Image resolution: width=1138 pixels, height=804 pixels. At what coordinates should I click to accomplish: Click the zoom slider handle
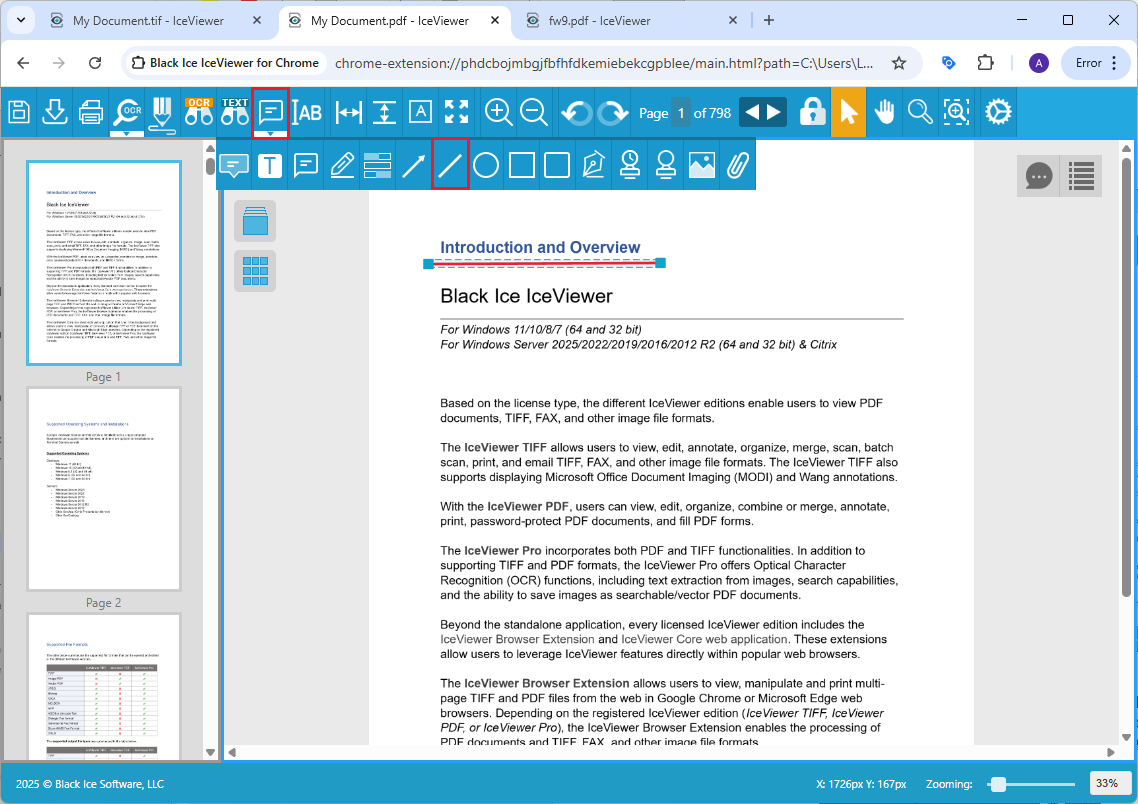pos(998,784)
